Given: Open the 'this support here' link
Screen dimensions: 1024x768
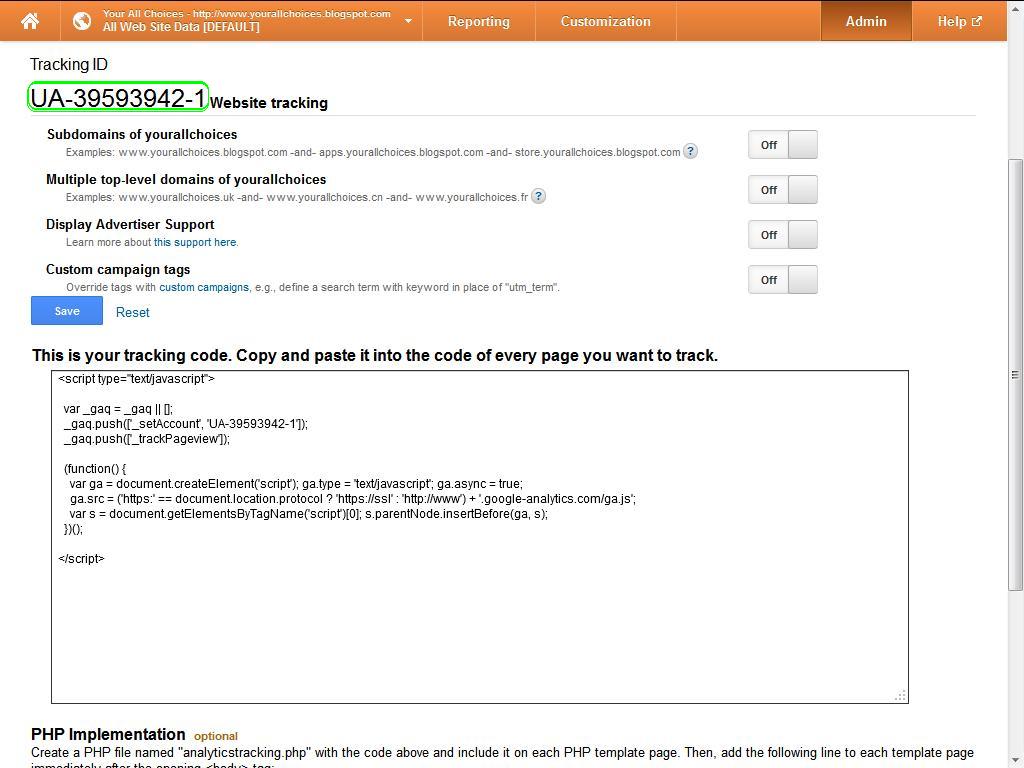Looking at the screenshot, I should point(196,242).
